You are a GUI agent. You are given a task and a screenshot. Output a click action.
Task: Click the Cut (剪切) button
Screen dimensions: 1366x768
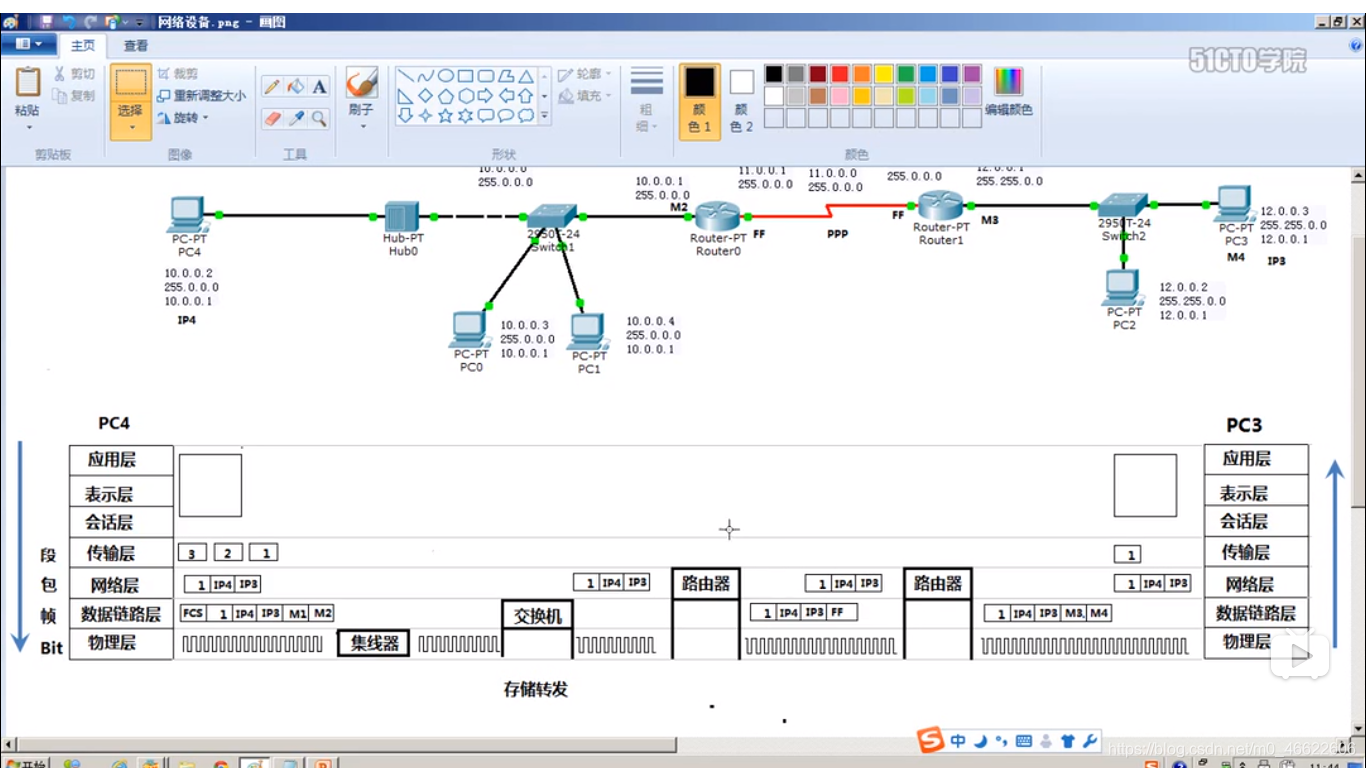(75, 74)
